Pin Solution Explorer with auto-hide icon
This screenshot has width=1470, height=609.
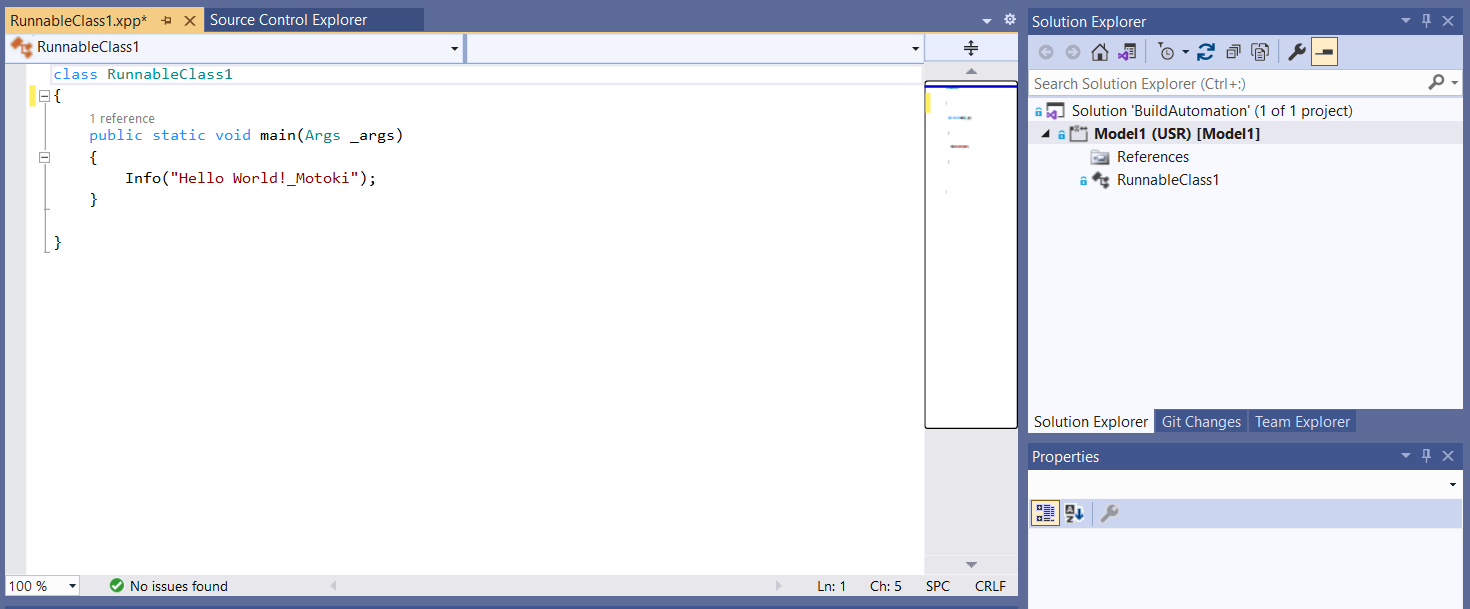pos(1427,21)
